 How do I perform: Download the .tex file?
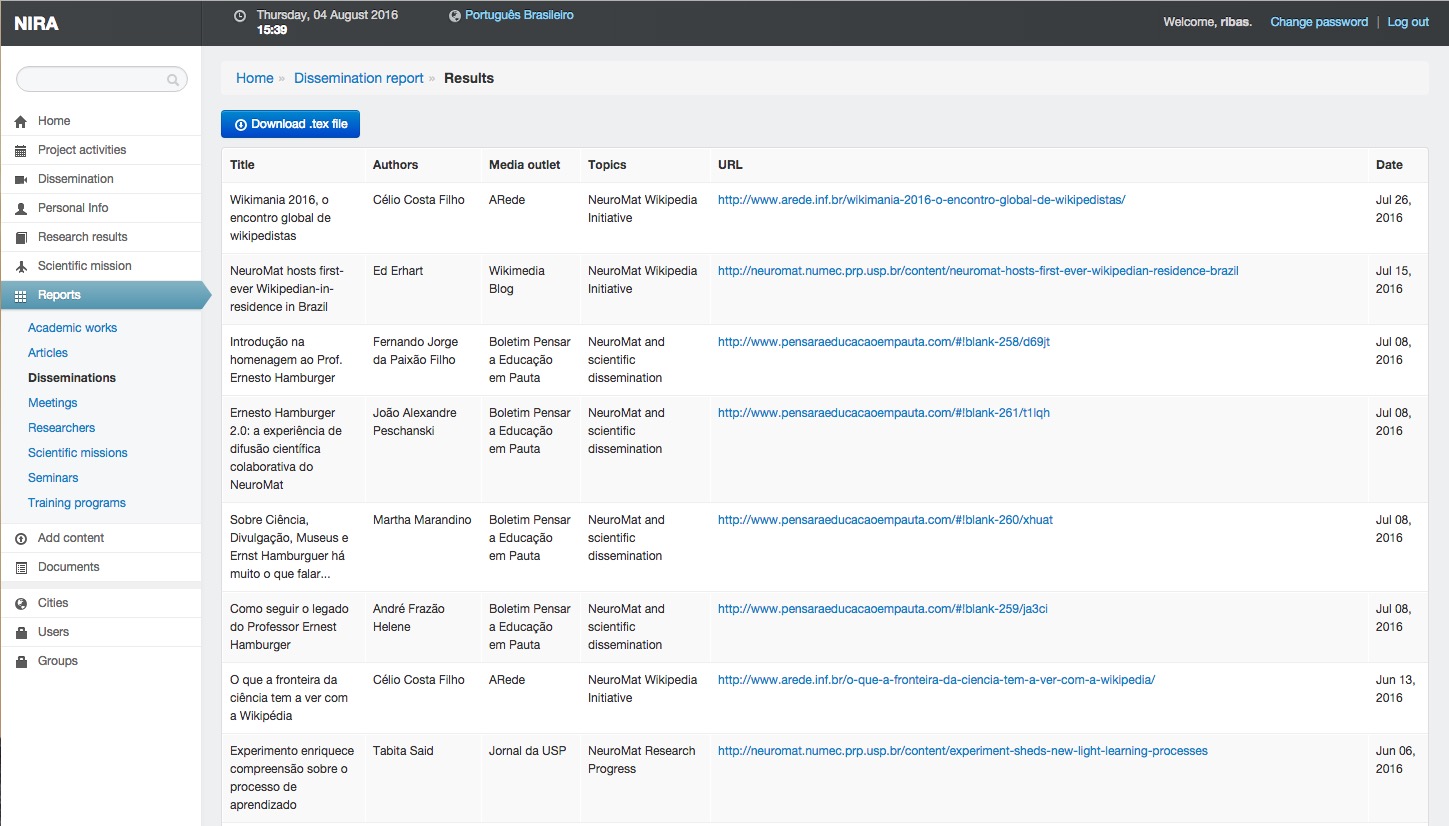click(x=290, y=124)
